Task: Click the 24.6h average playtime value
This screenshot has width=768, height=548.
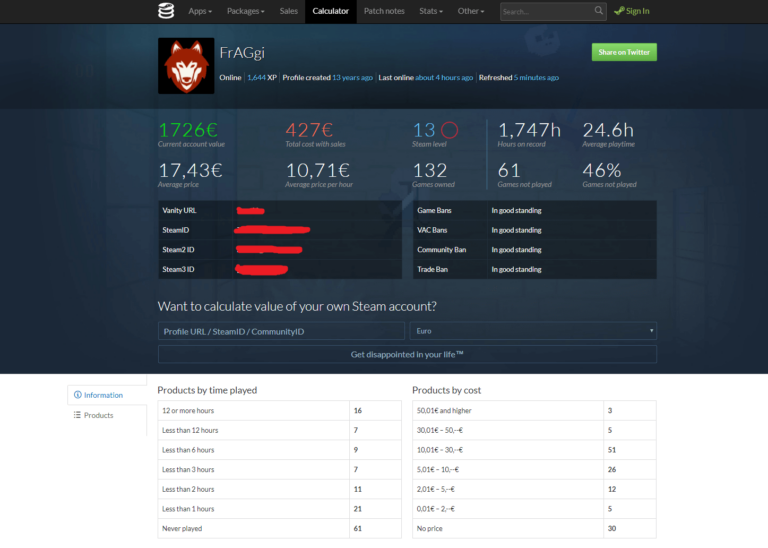Action: [608, 130]
